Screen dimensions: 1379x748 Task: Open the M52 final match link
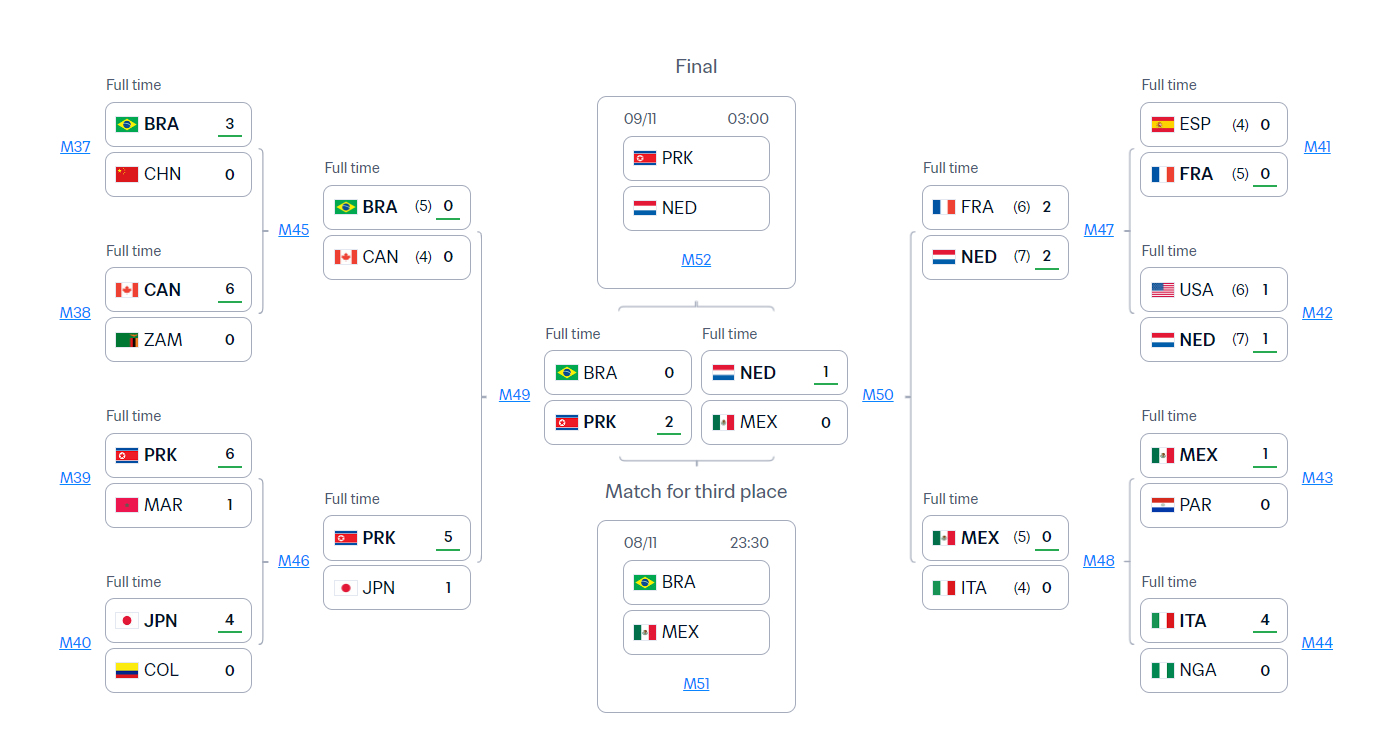pyautogui.click(x=696, y=260)
